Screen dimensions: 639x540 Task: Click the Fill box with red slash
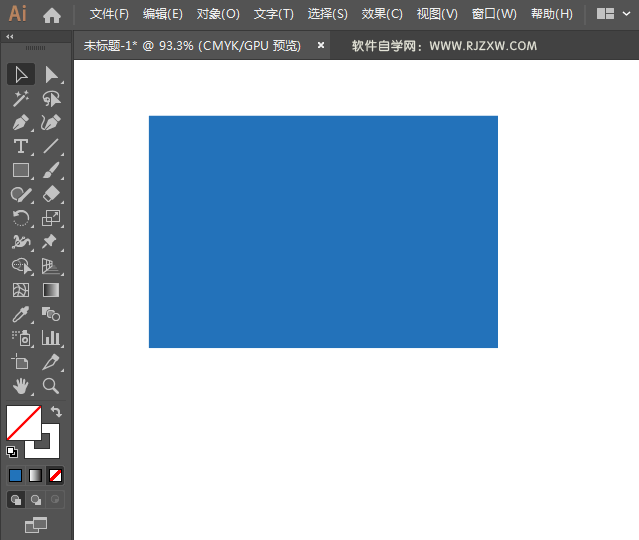coord(24,423)
